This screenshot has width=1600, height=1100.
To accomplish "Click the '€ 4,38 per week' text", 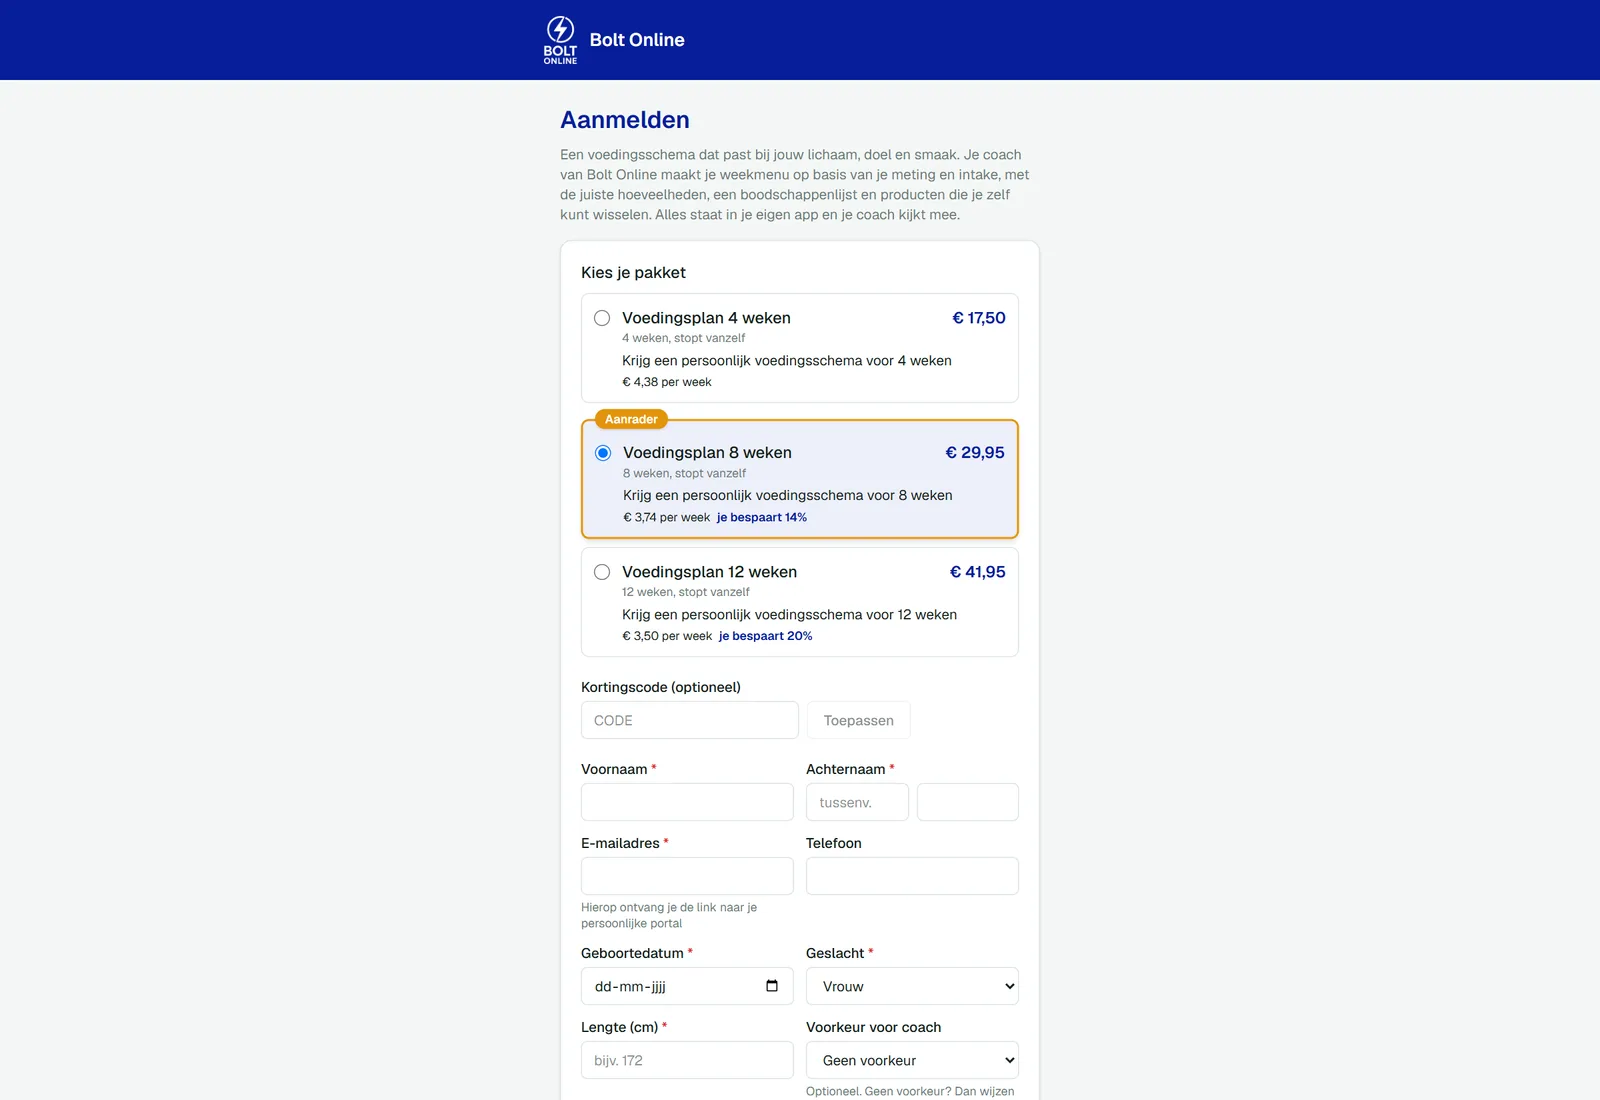I will pyautogui.click(x=667, y=382).
